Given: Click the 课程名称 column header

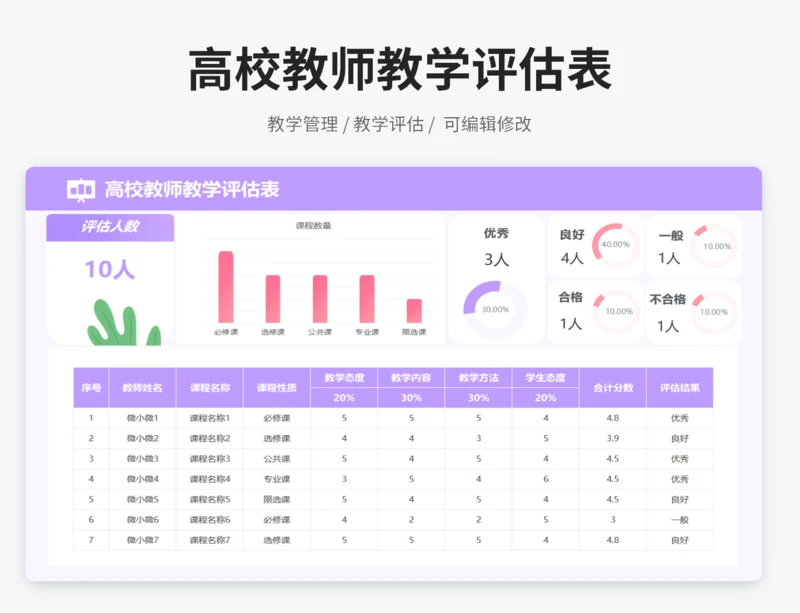Looking at the screenshot, I should [210, 387].
